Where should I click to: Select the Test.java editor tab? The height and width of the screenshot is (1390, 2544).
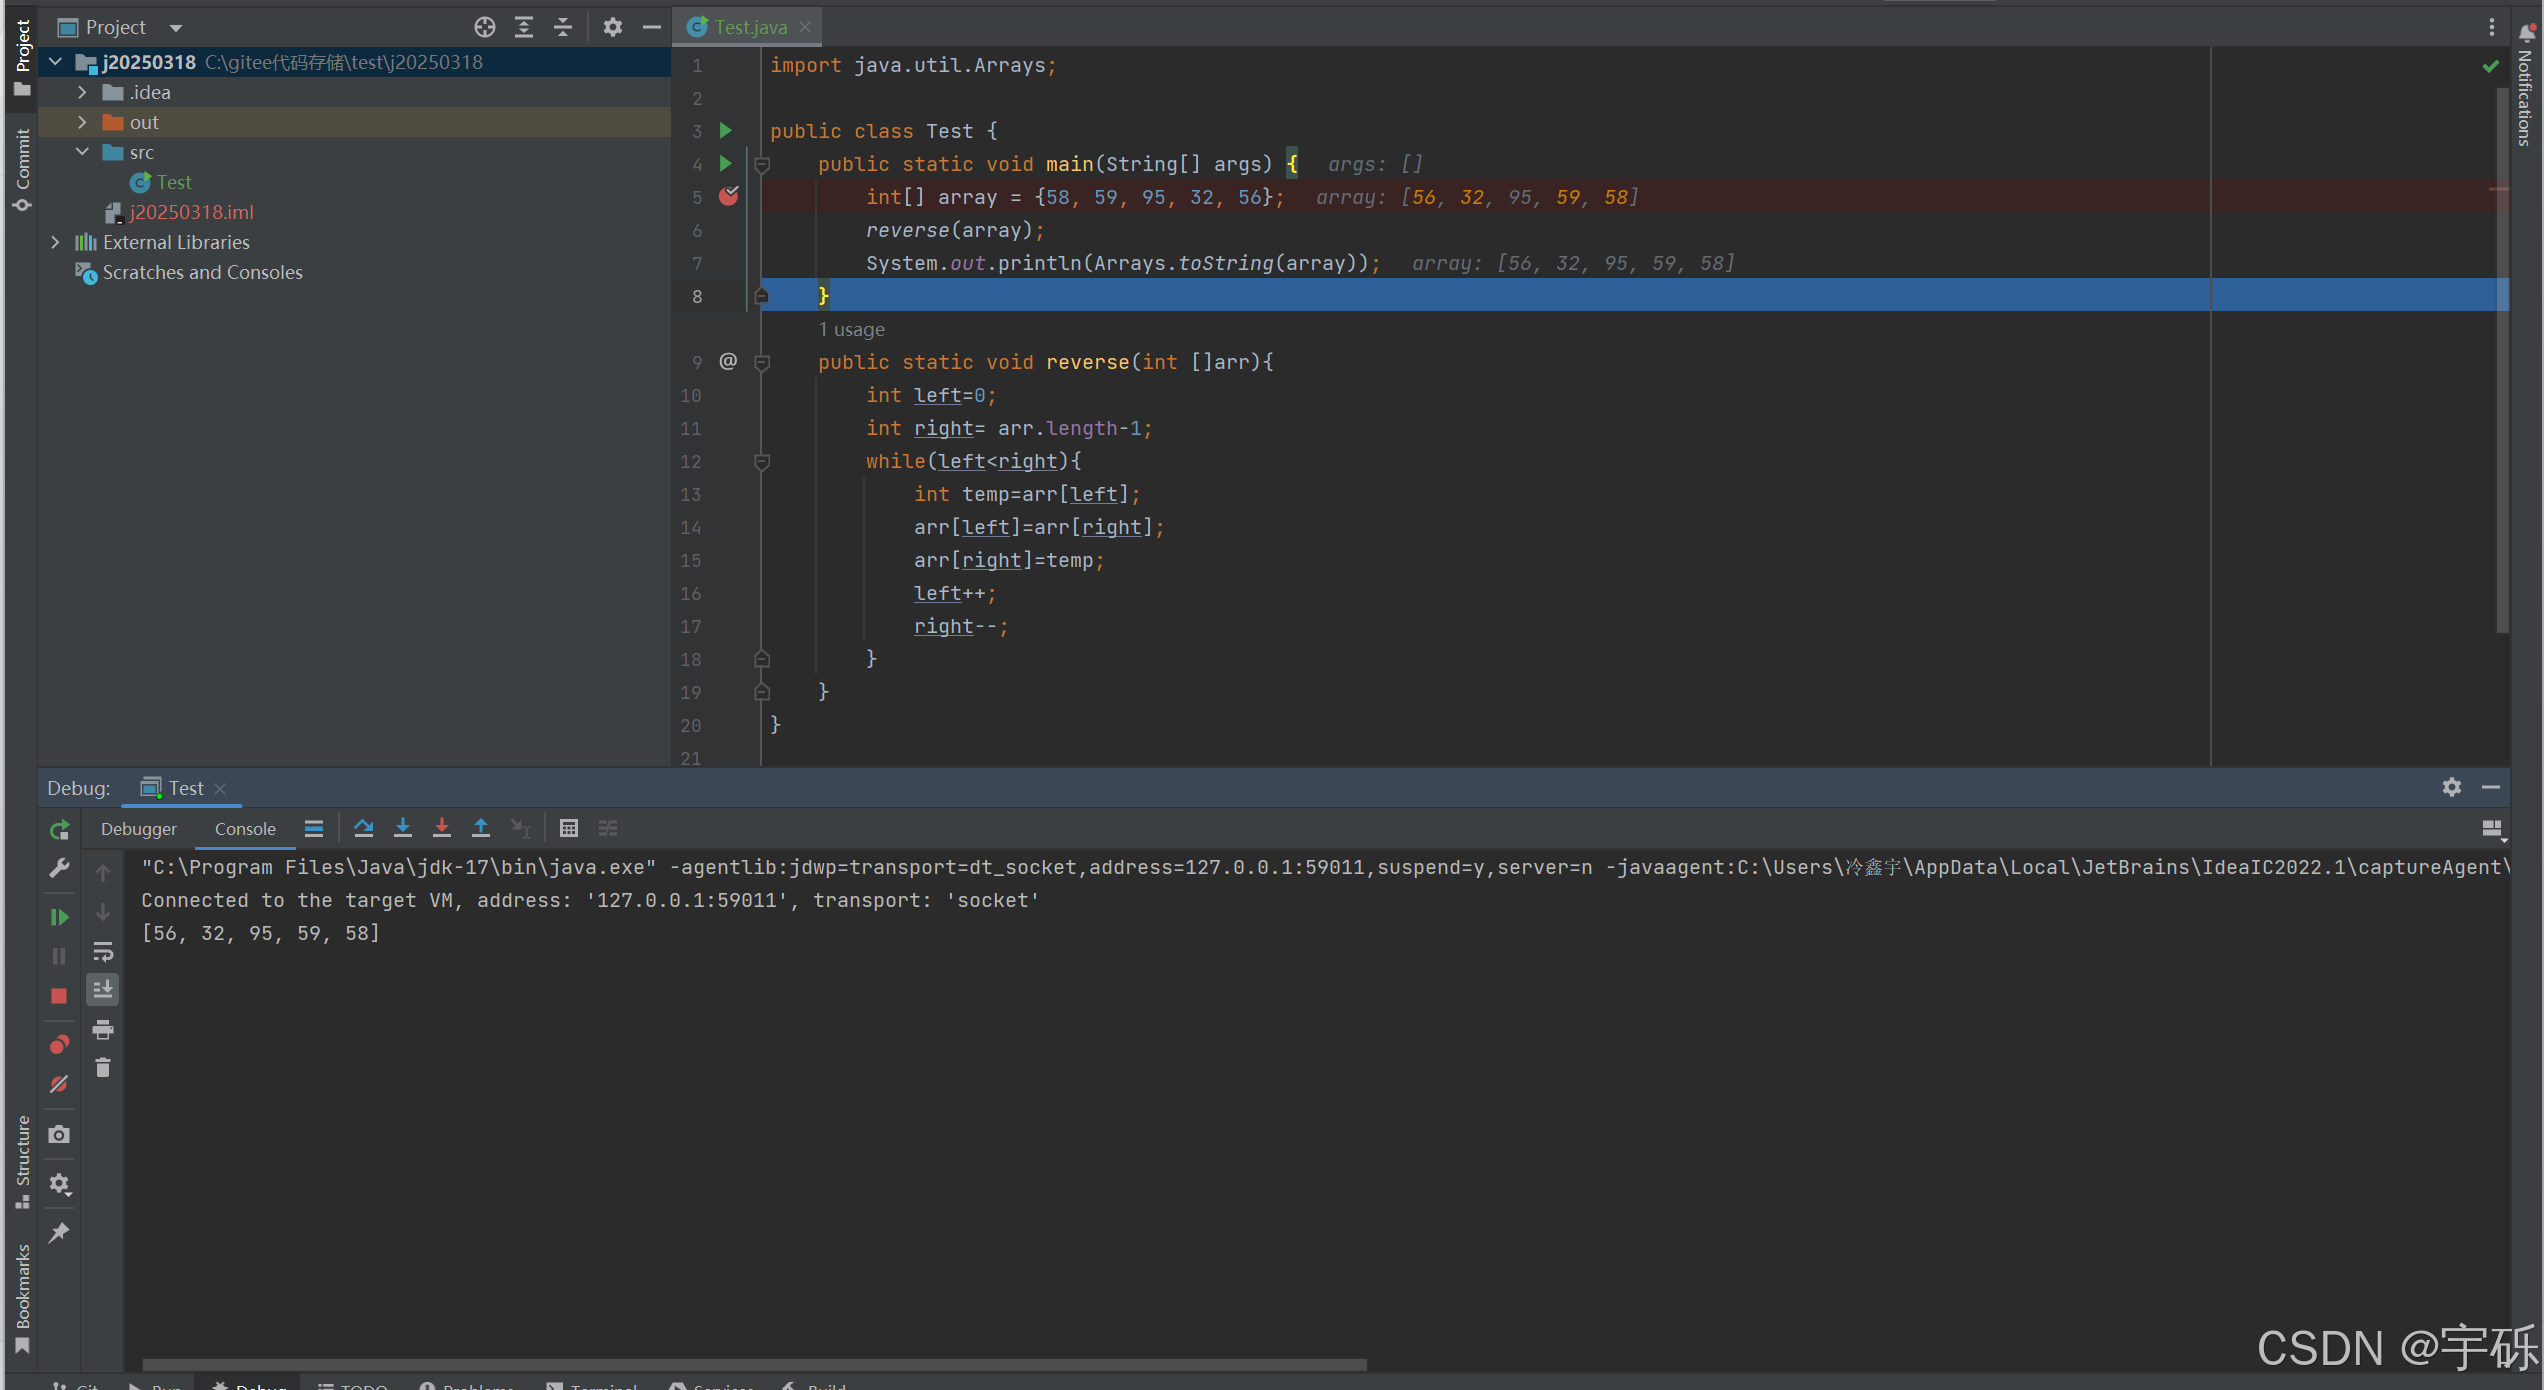tap(750, 27)
